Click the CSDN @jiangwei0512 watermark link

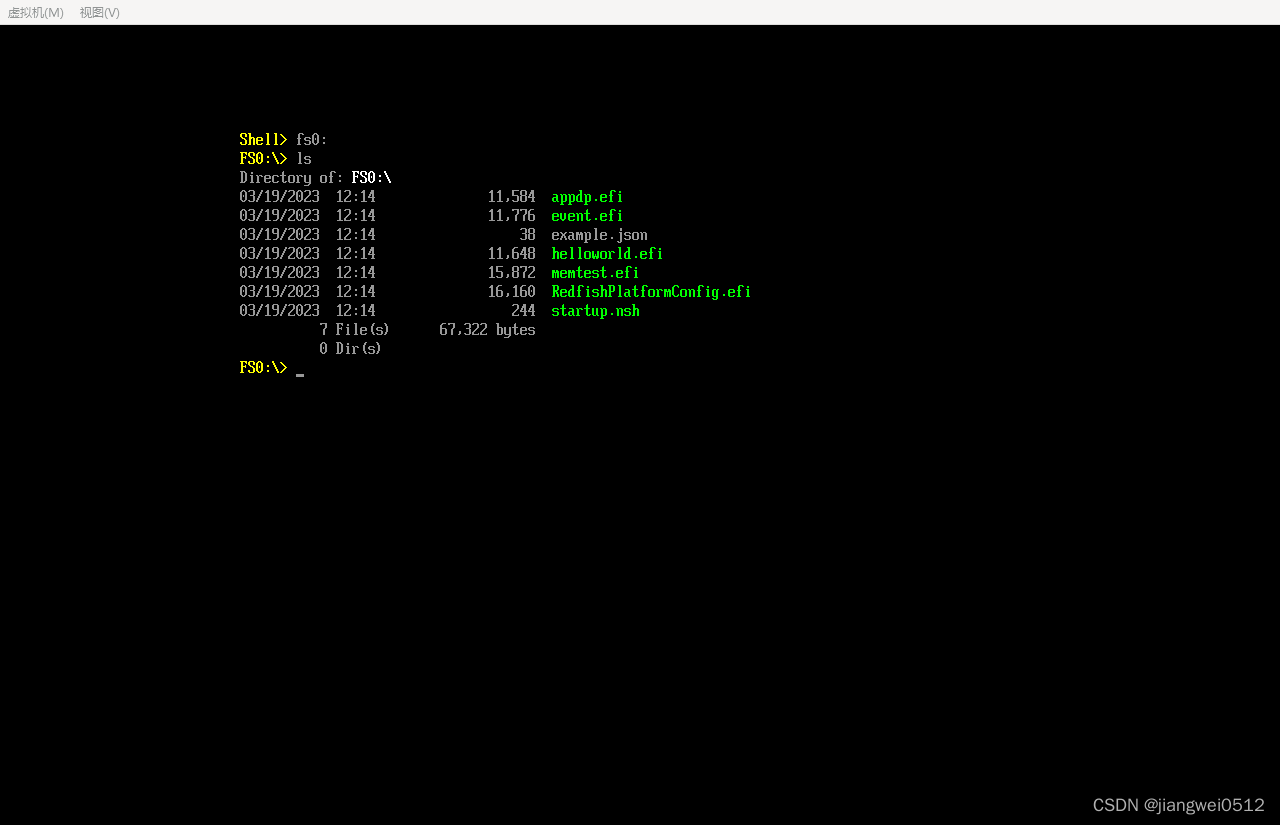(x=1178, y=805)
